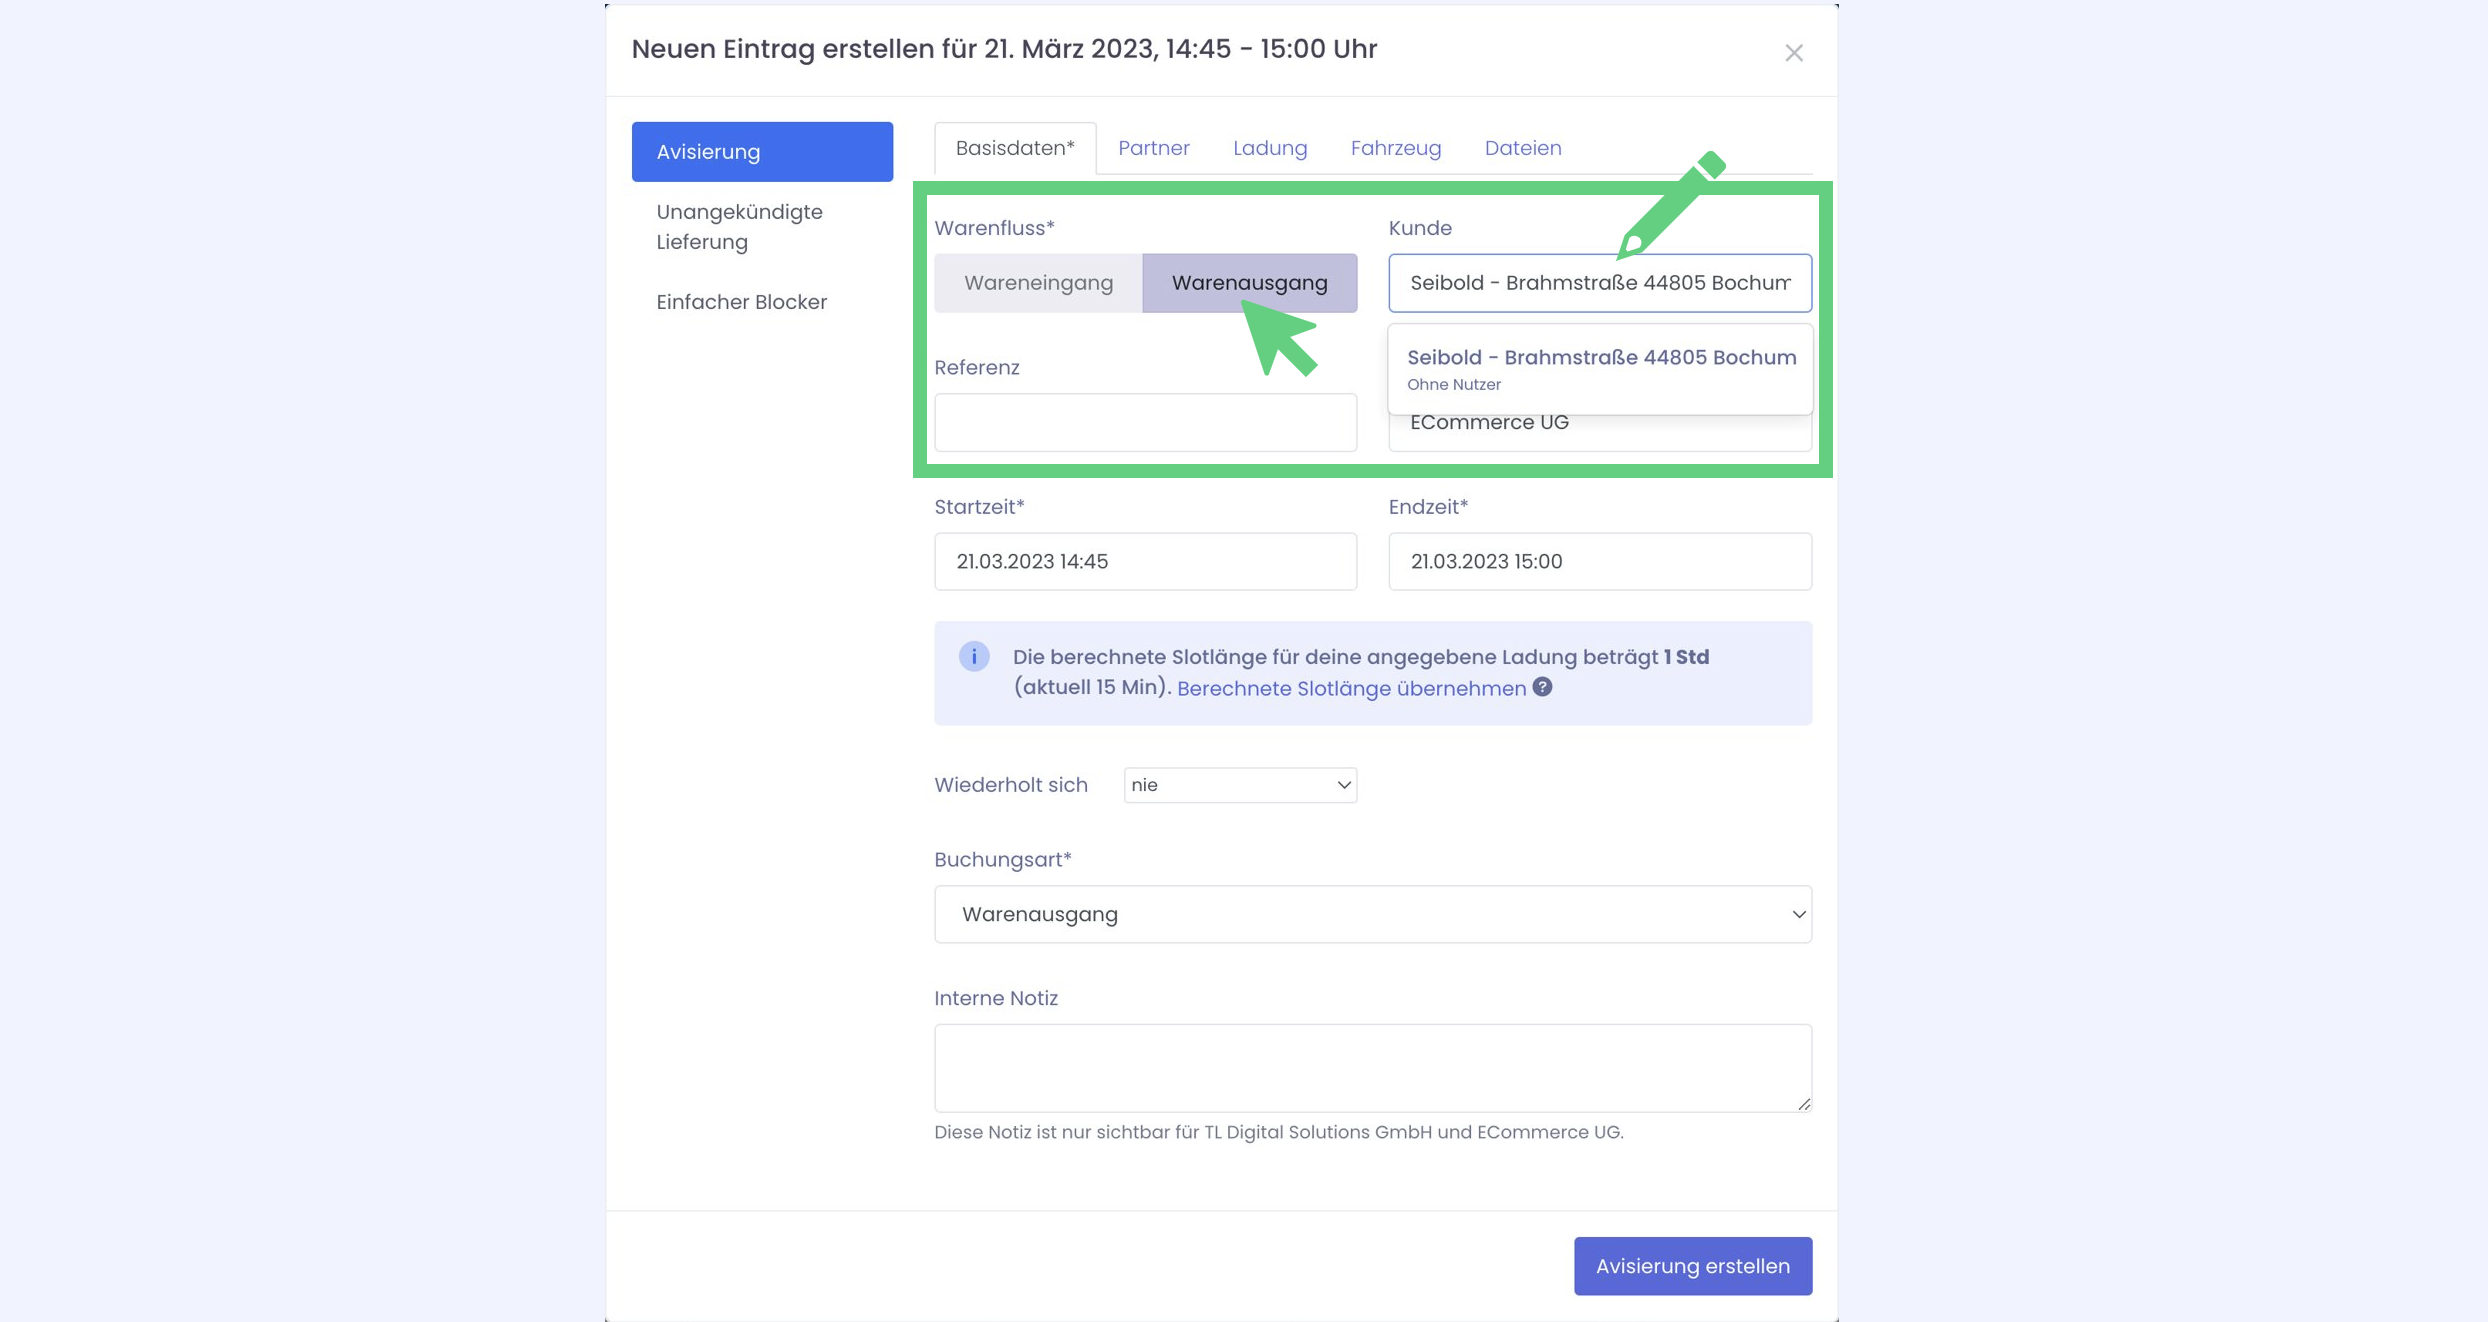Viewport: 2488px width, 1322px height.
Task: Go to the Fahrzeug tab
Action: (1395, 148)
